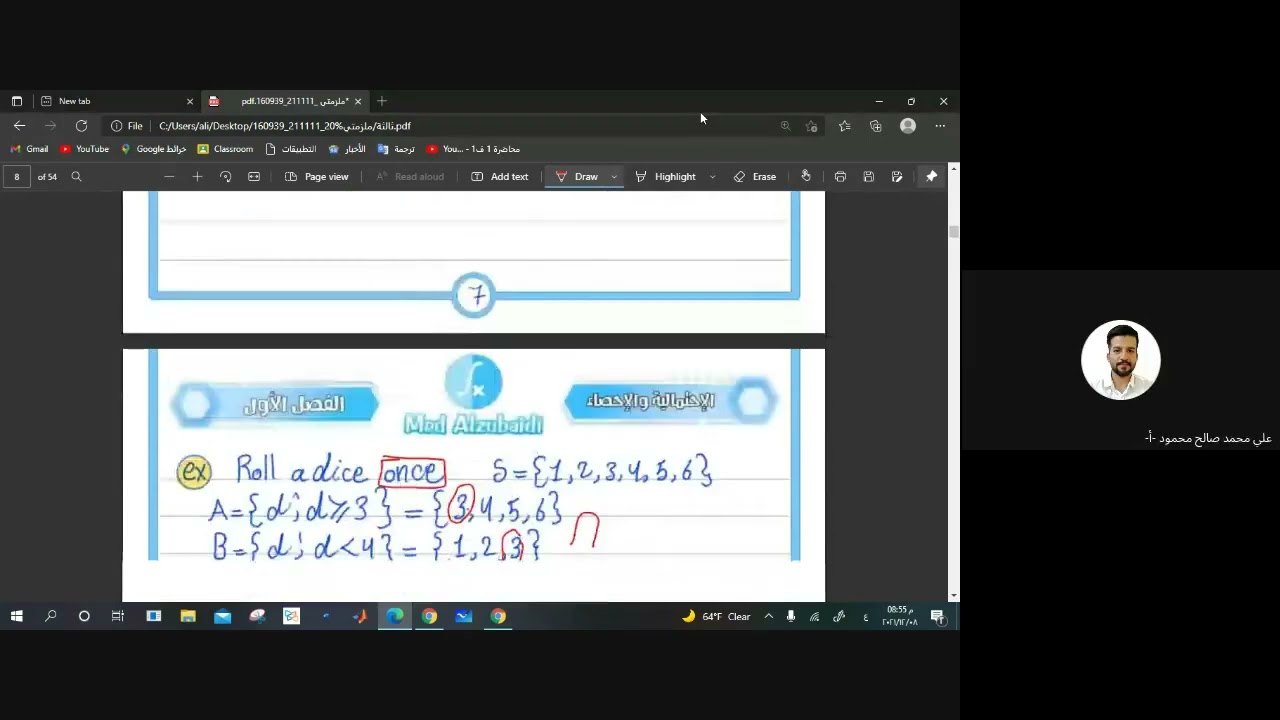Open Task View on taskbar
Image resolution: width=1280 pixels, height=720 pixels.
(118, 616)
